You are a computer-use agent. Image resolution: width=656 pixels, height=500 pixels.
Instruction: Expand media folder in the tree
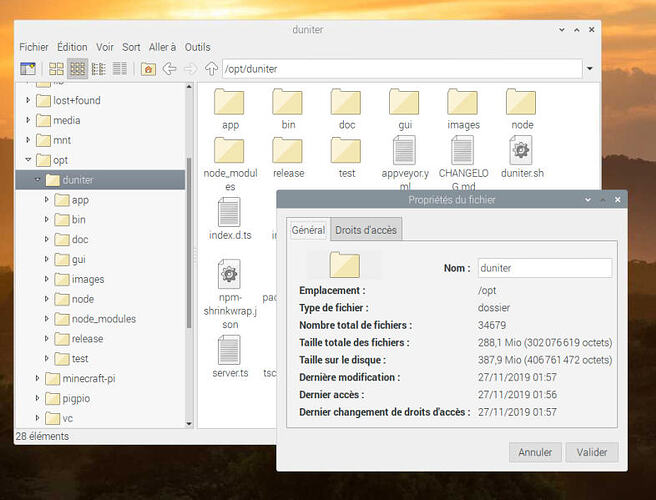(28, 120)
